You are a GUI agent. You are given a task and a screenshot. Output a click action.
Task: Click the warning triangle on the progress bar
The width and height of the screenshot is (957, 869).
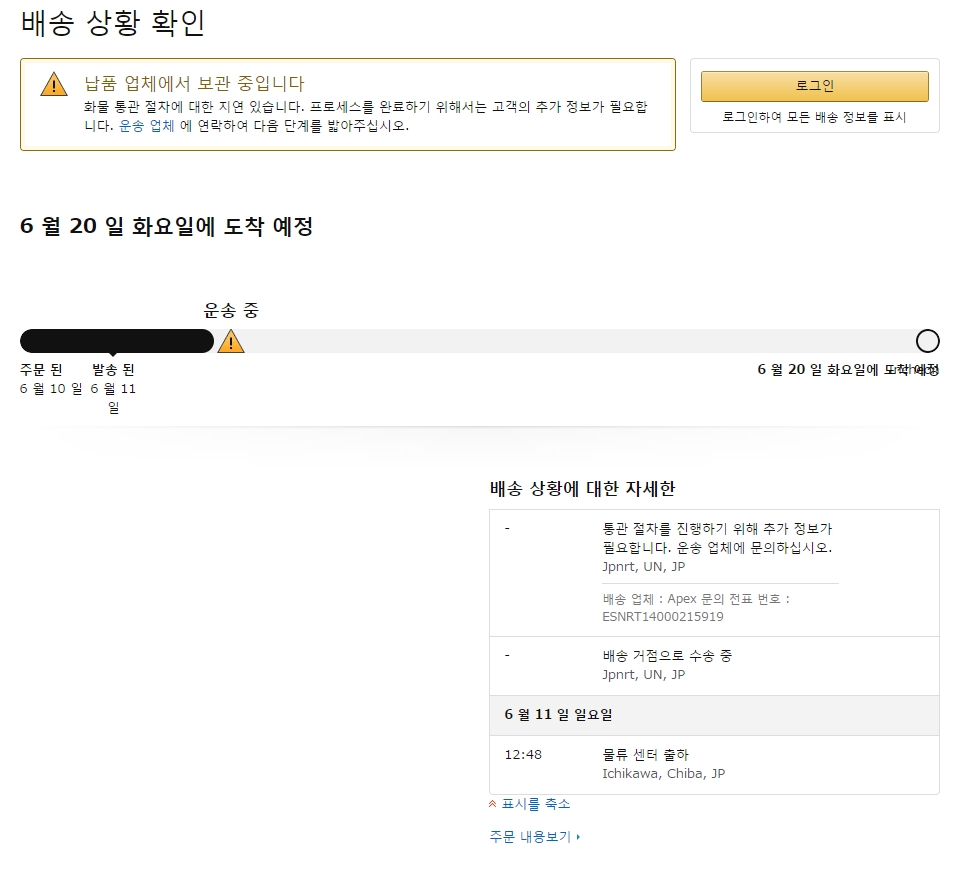coord(231,342)
